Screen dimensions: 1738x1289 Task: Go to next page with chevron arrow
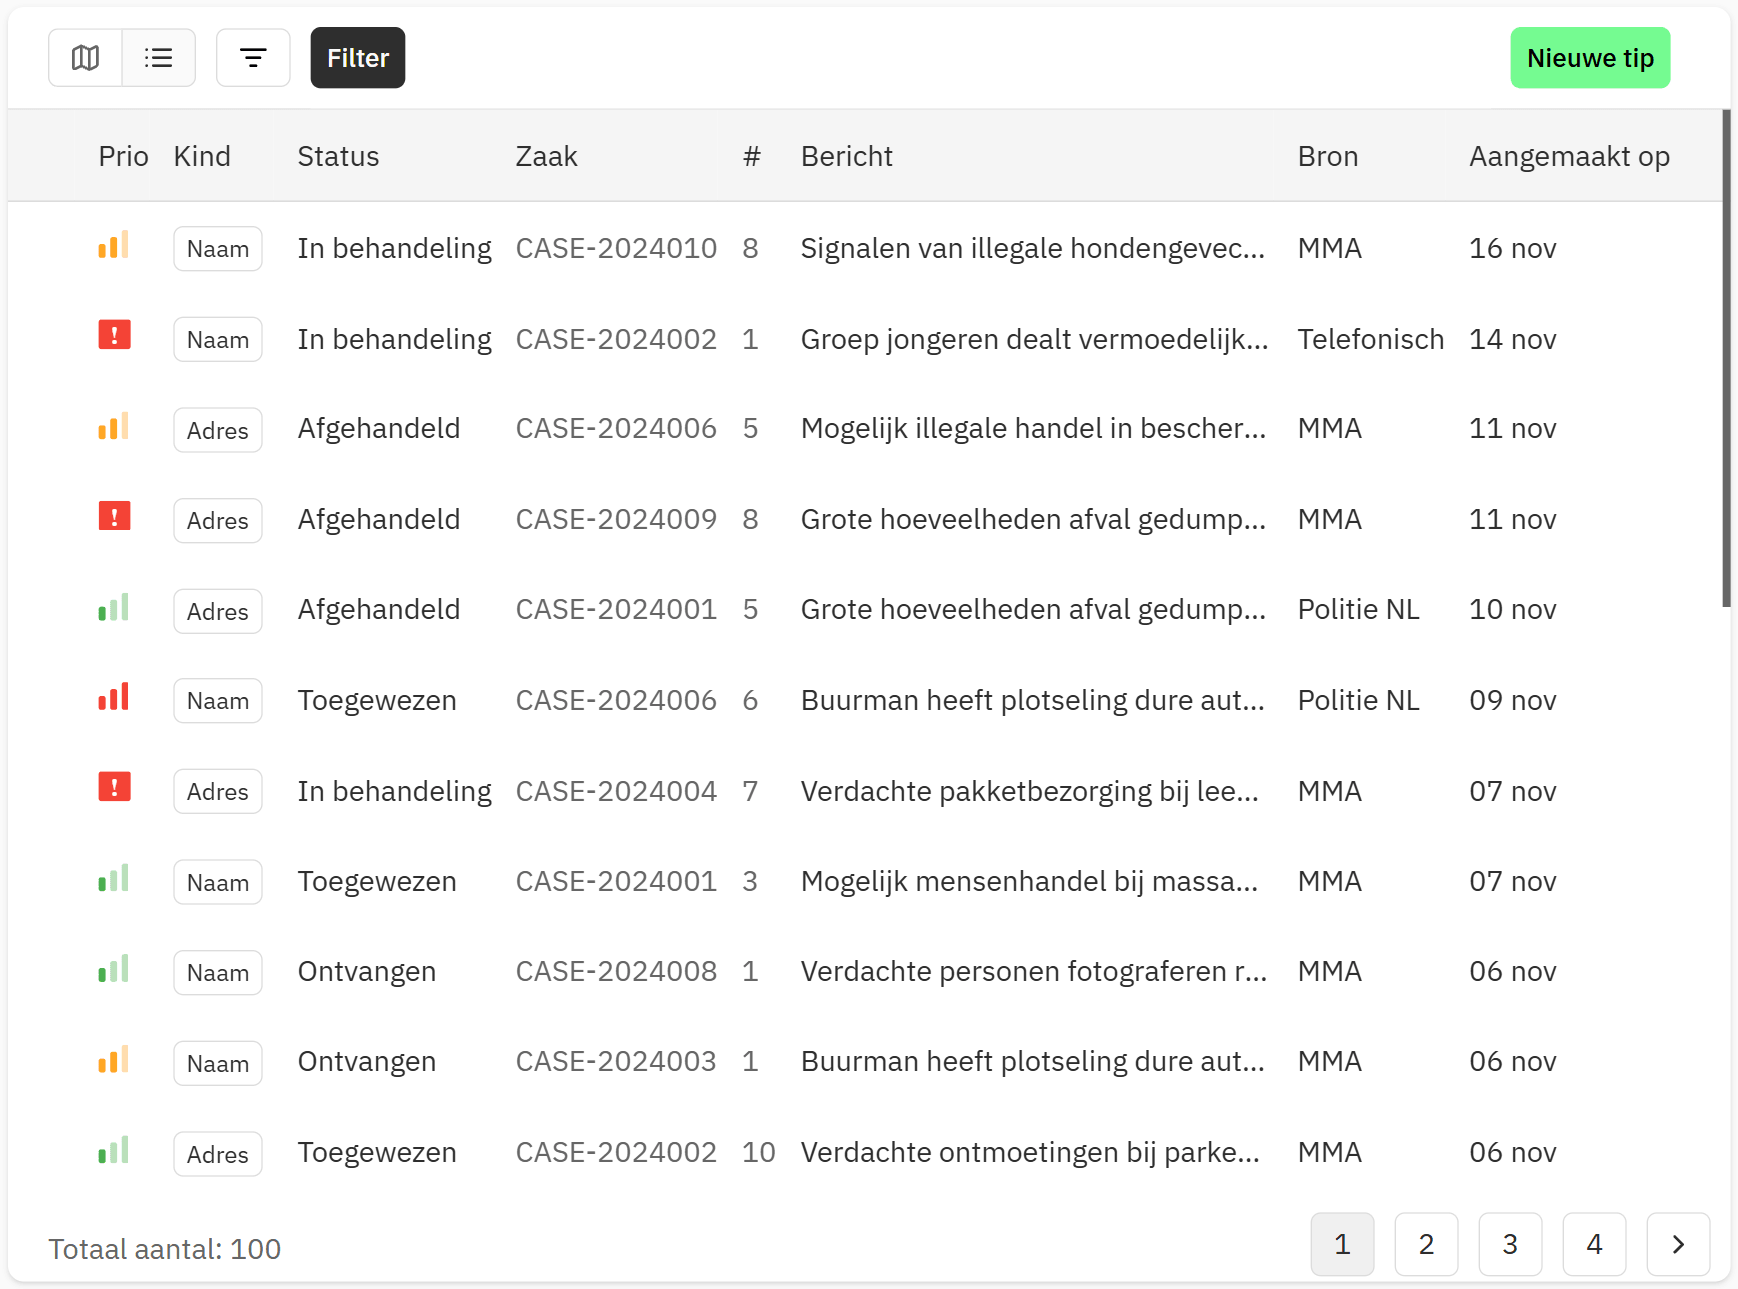click(1677, 1244)
